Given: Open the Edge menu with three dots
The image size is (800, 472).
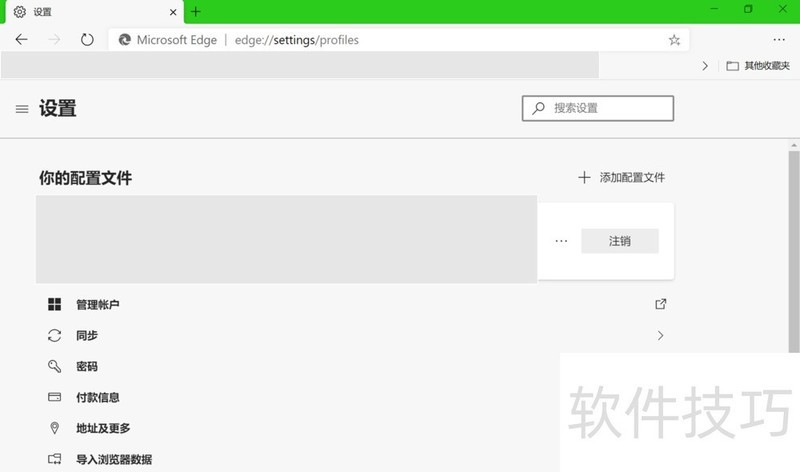Looking at the screenshot, I should (779, 40).
